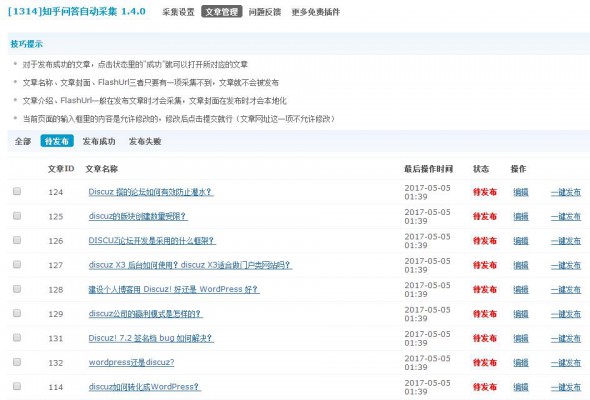590x400 pixels.
Task: Click 待发布 status of article 128
Action: coord(485,290)
